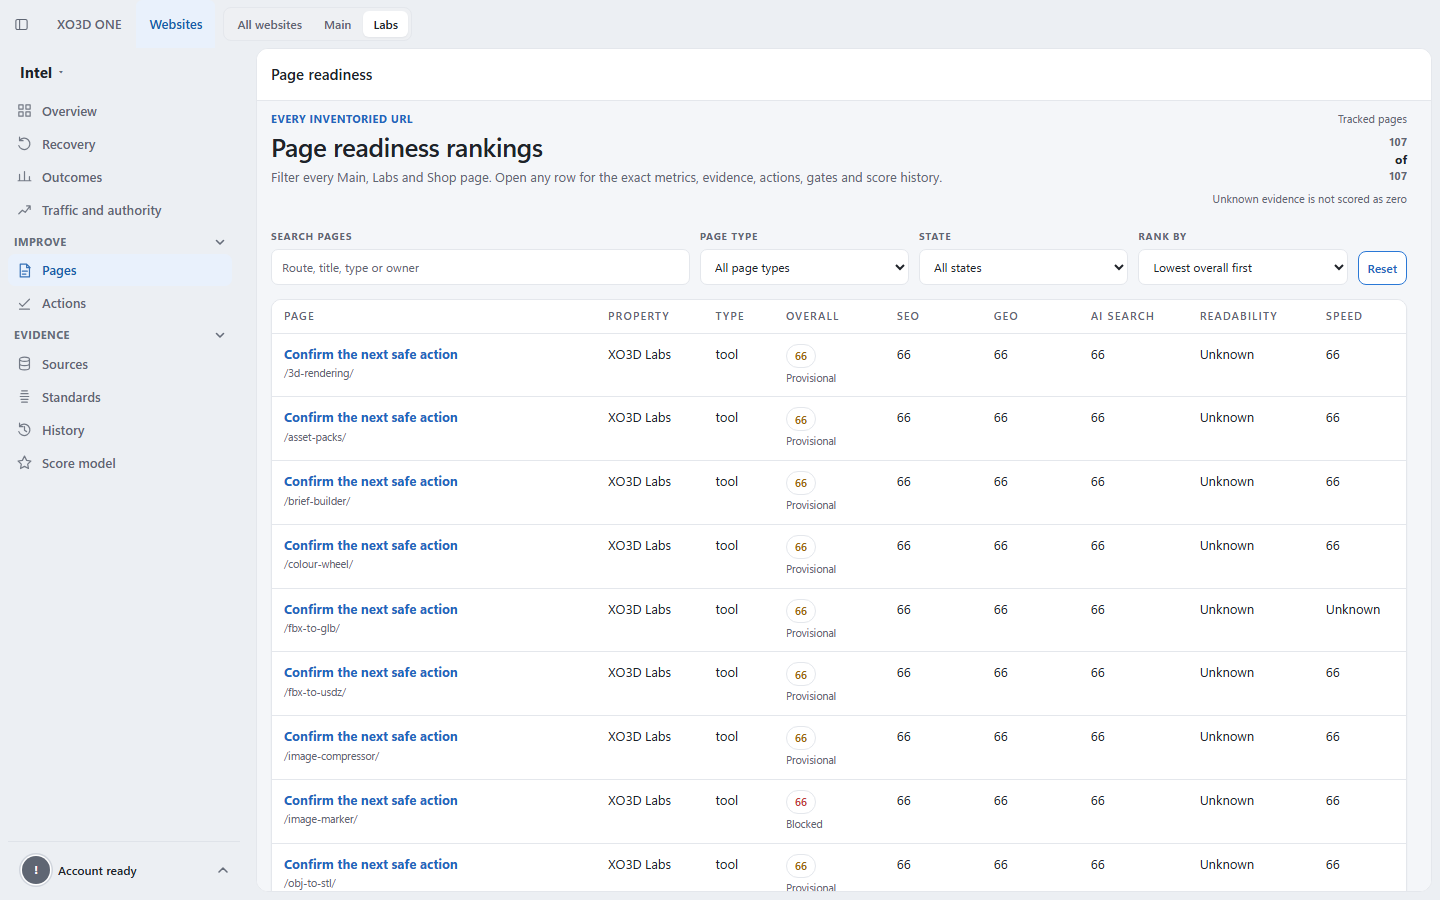Open the /image-marker/ page link
The height and width of the screenshot is (900, 1440).
(371, 800)
